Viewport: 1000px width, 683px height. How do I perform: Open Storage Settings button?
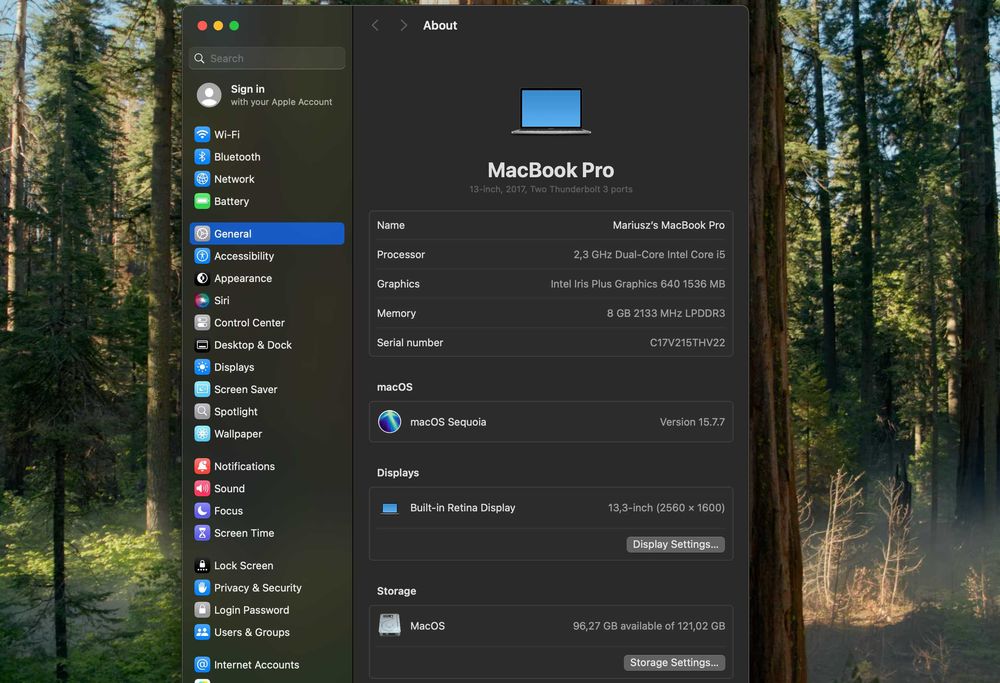674,663
